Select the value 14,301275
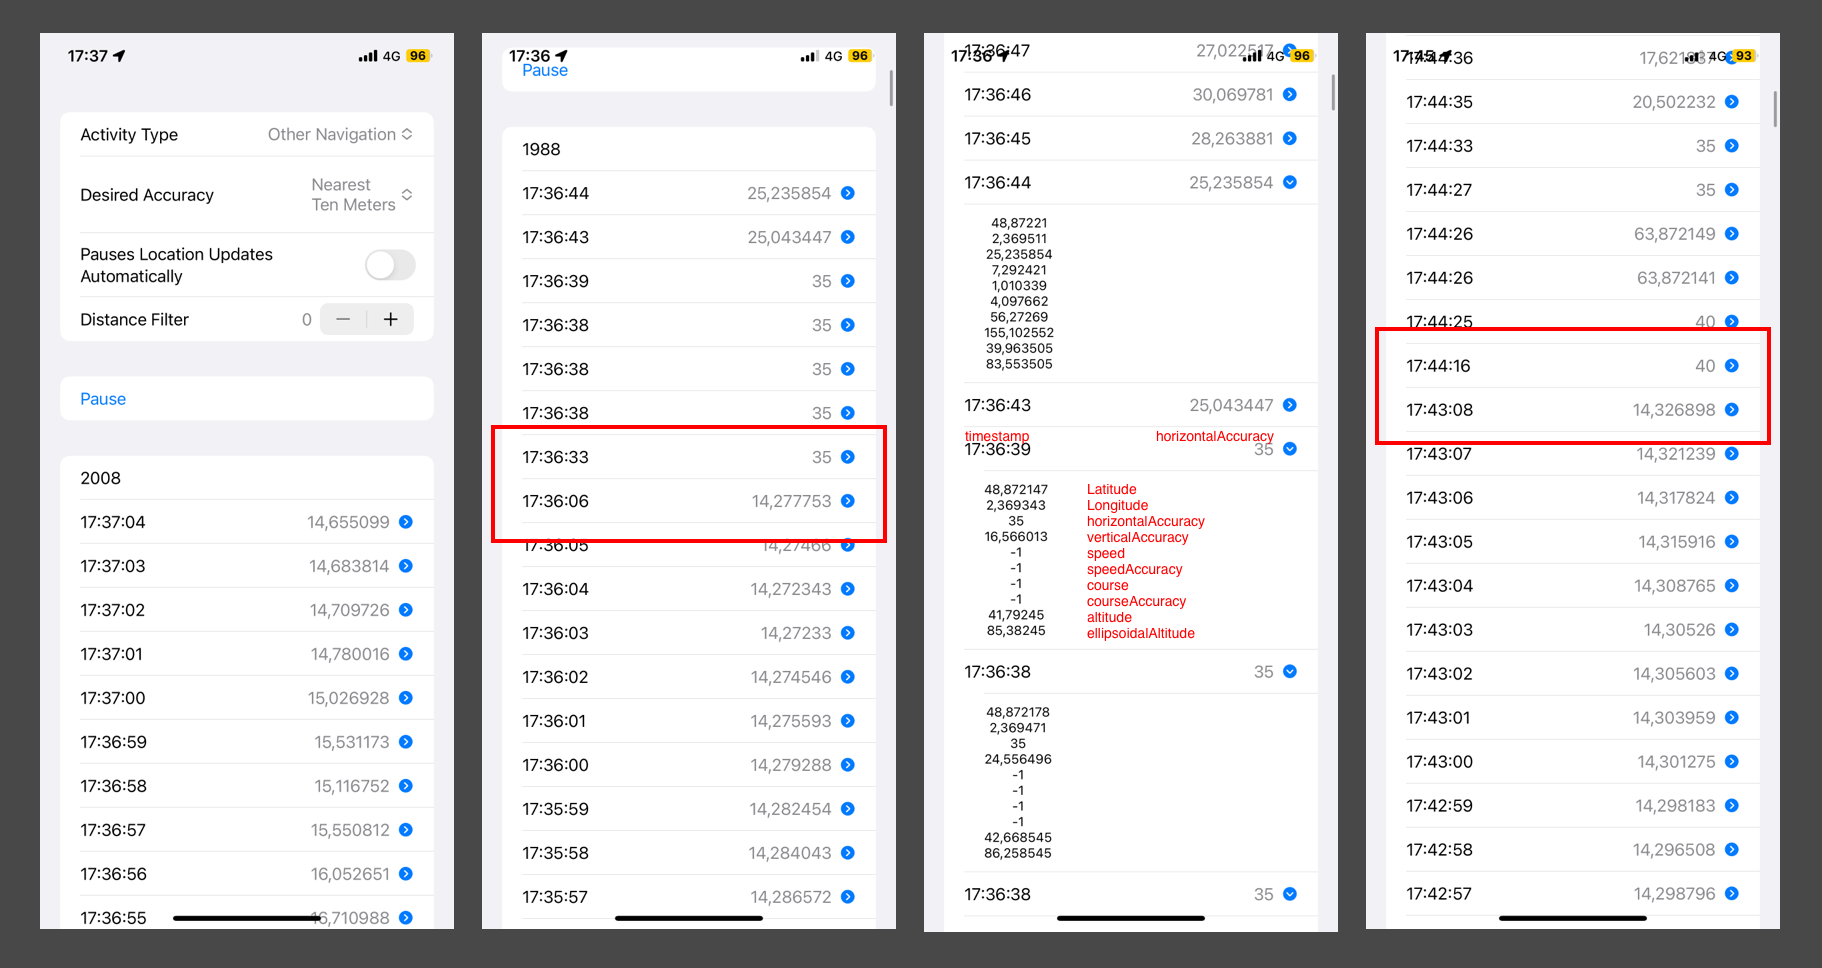This screenshot has width=1822, height=968. pos(1676,762)
